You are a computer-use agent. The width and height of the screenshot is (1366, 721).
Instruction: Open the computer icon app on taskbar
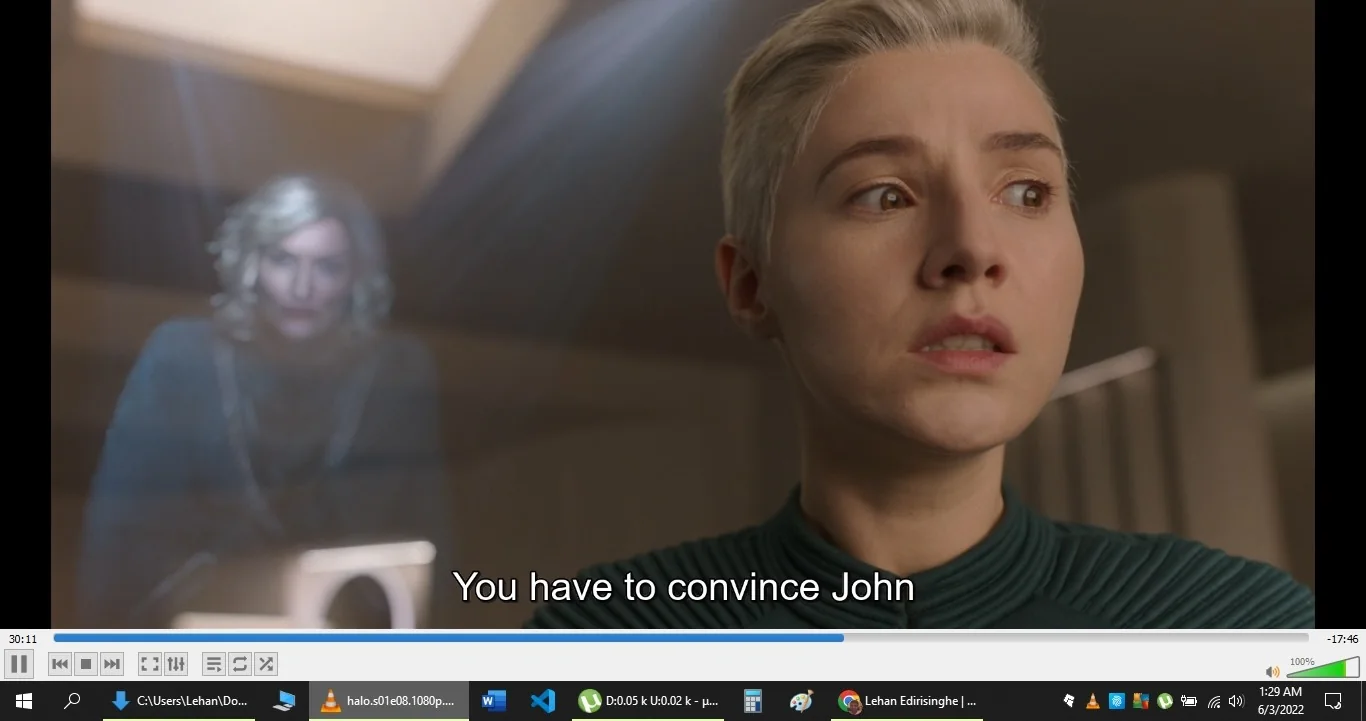coord(284,701)
